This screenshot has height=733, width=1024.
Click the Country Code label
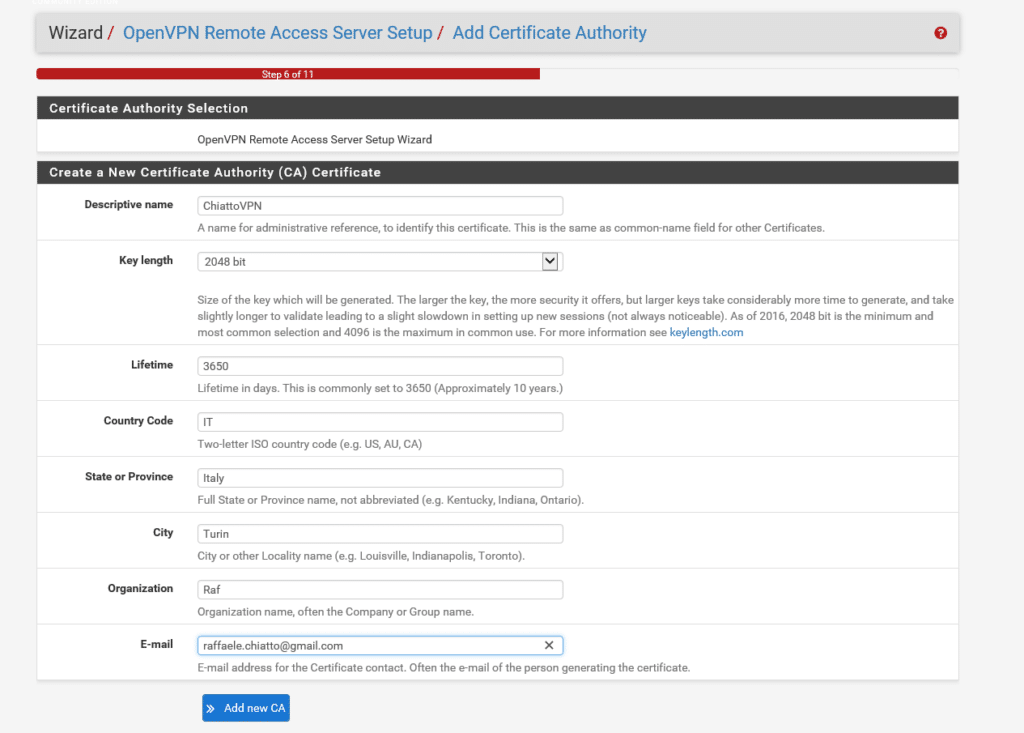[x=138, y=421]
